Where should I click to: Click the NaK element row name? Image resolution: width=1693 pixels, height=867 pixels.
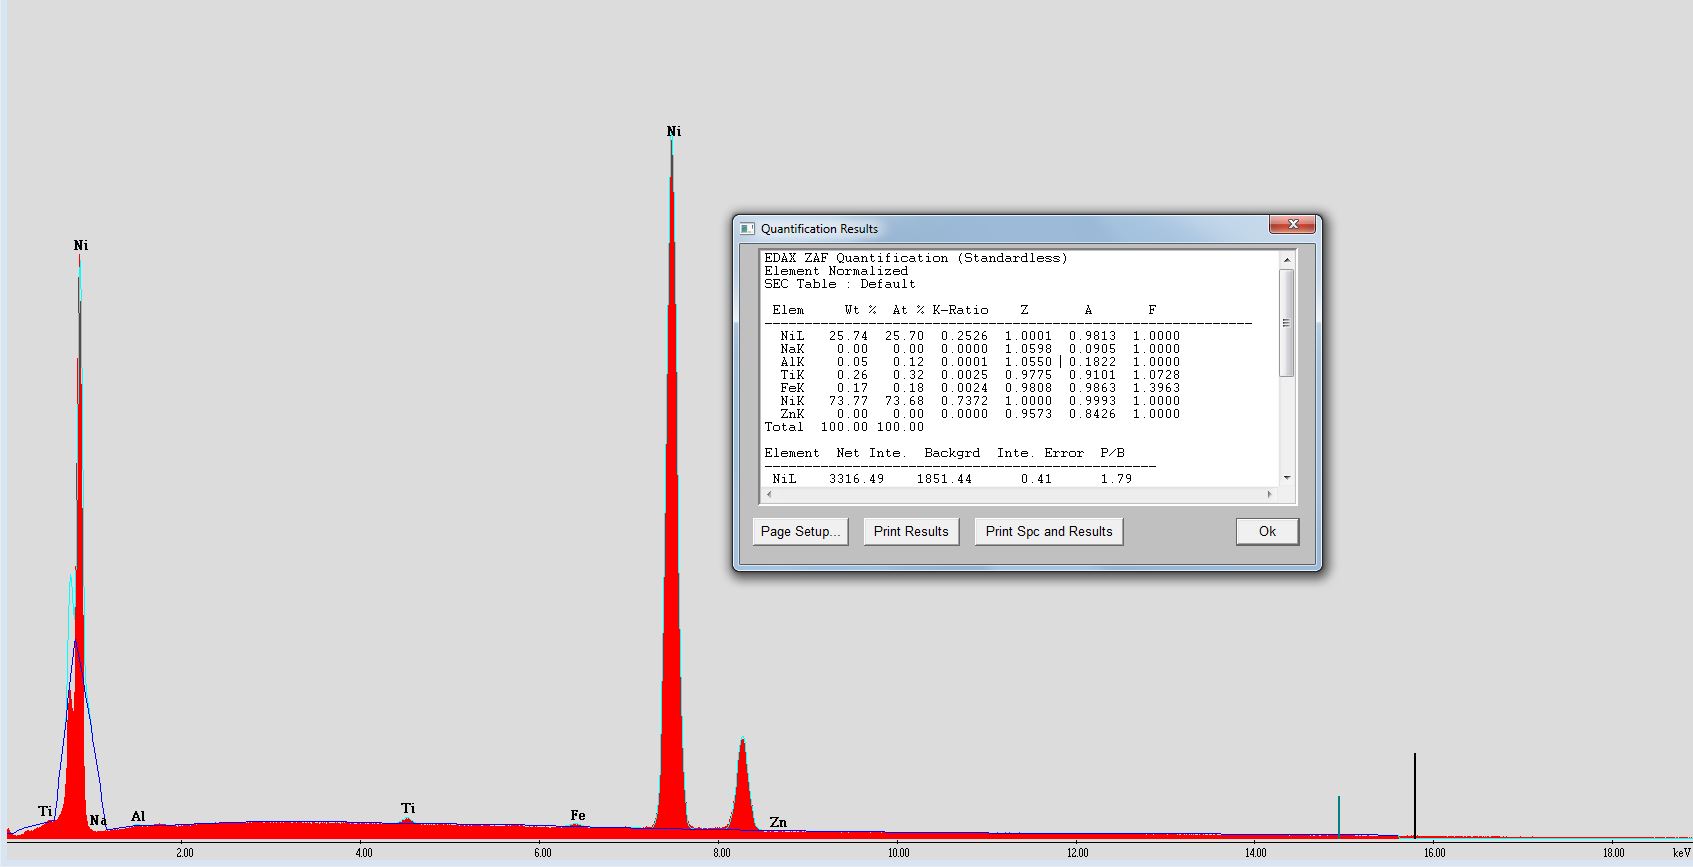click(x=792, y=349)
